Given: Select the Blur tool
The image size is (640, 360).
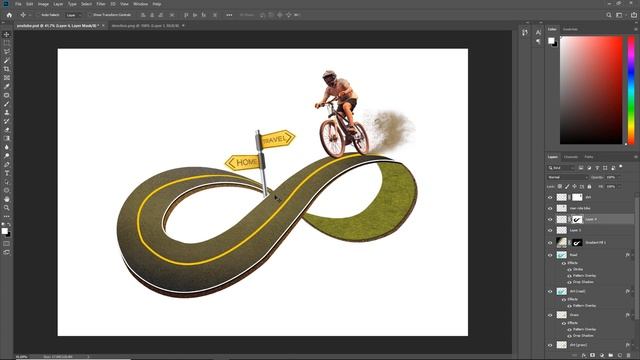Looking at the screenshot, I should 7,147.
